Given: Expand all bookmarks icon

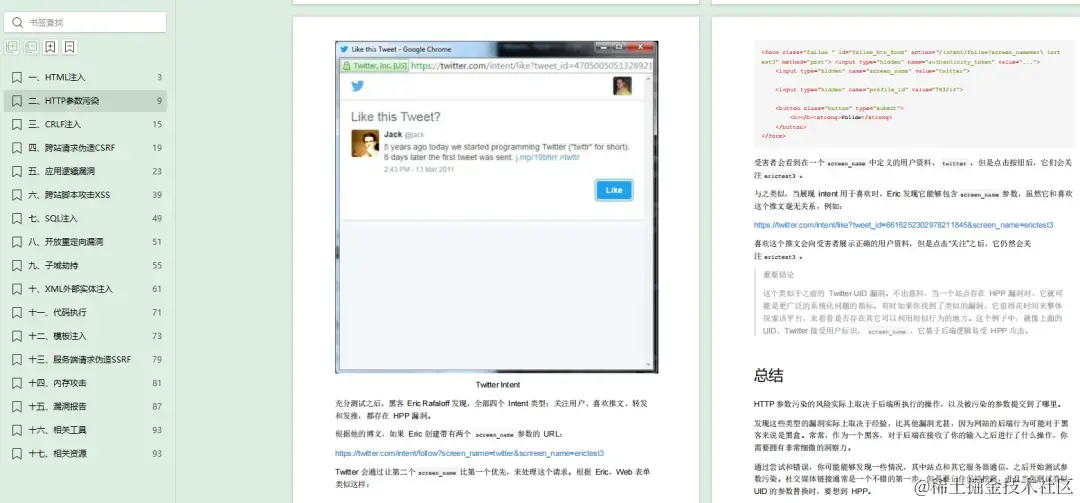Looking at the screenshot, I should pos(12,48).
